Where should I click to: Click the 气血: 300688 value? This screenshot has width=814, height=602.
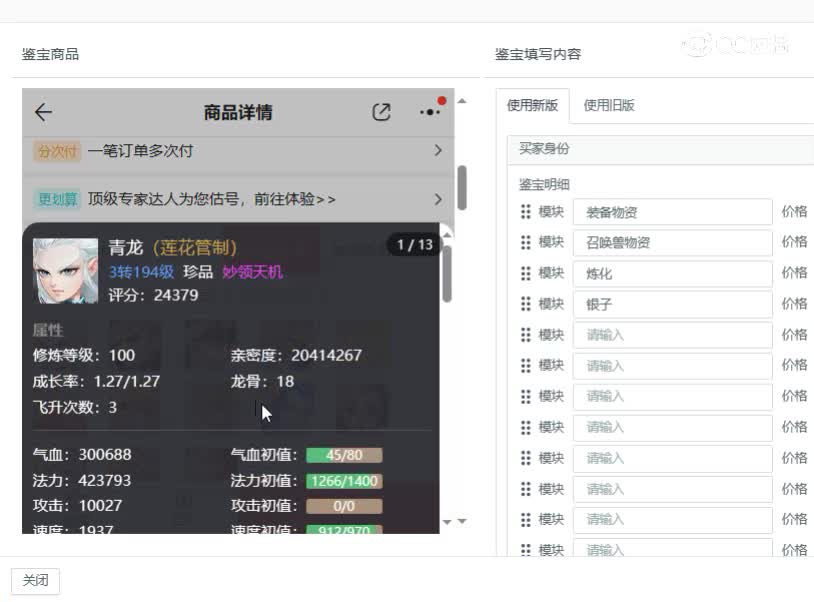[82, 455]
